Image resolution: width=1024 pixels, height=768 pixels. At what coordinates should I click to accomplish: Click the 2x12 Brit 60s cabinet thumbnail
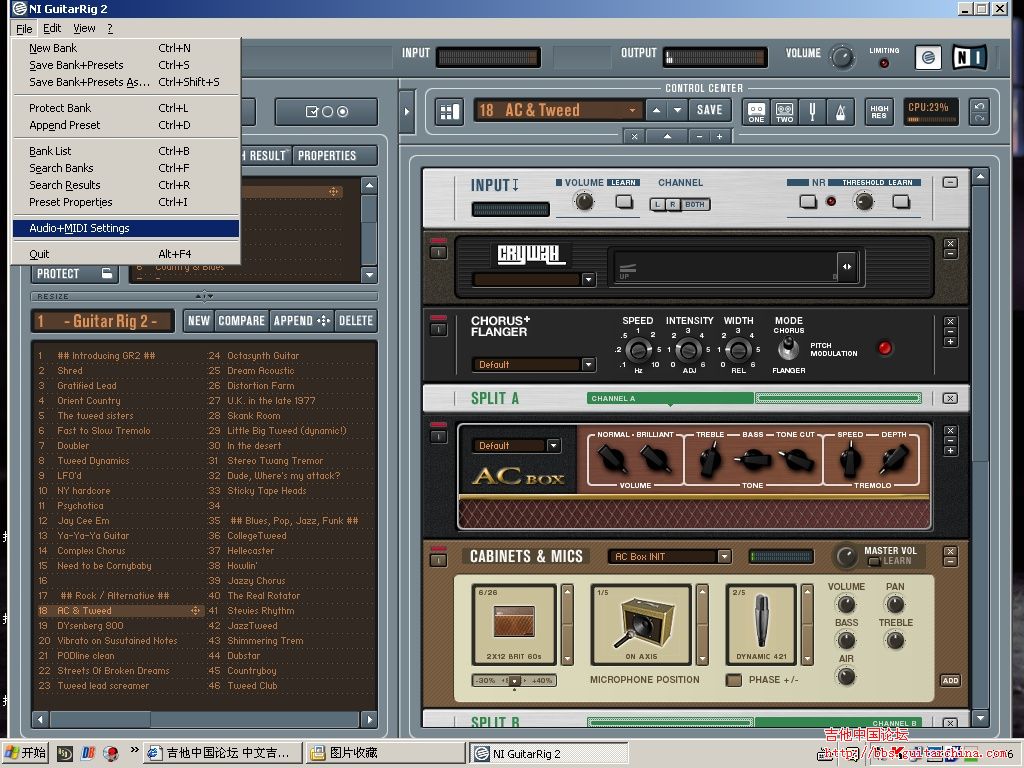point(513,623)
